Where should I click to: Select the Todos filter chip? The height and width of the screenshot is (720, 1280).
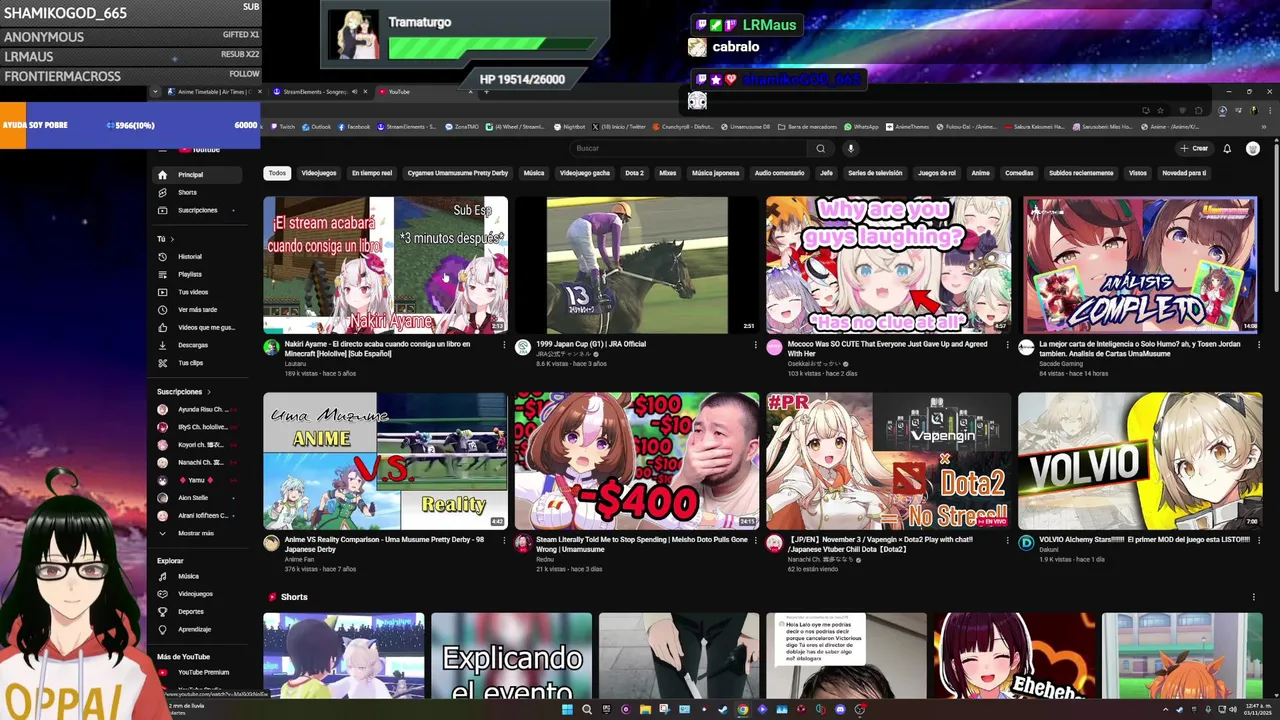coord(277,173)
